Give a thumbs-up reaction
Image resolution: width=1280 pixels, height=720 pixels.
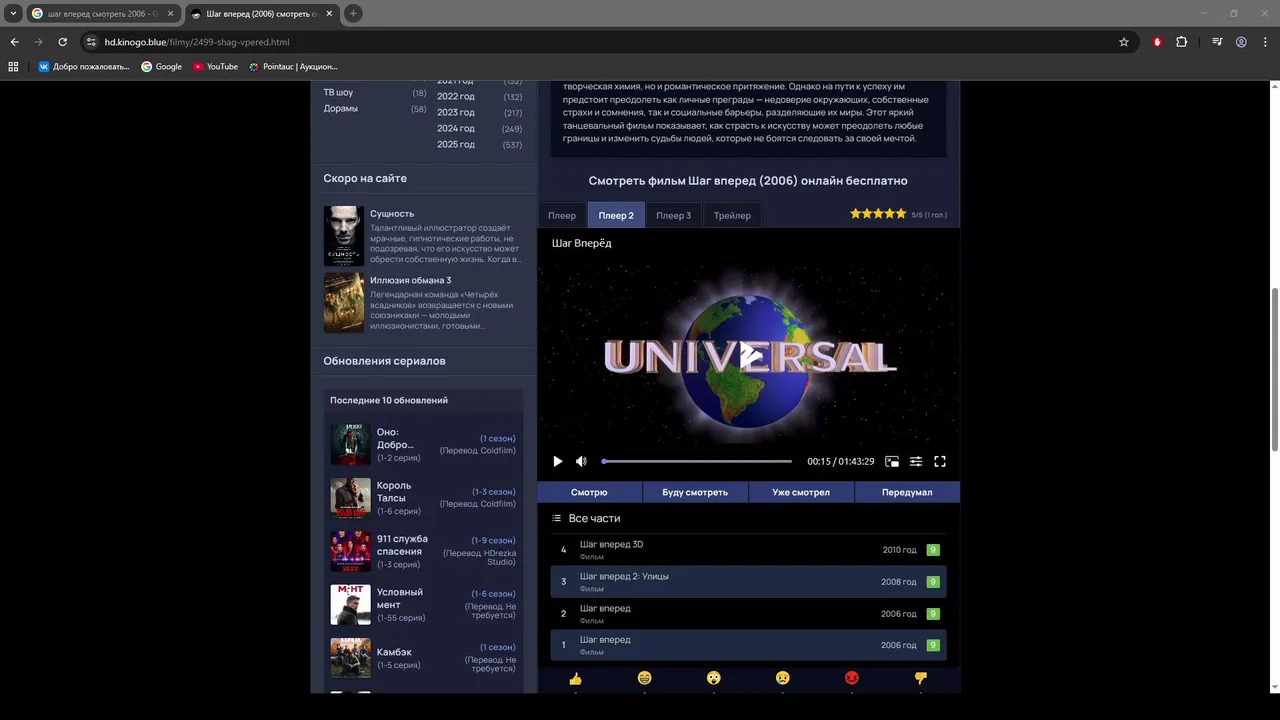[x=575, y=678]
